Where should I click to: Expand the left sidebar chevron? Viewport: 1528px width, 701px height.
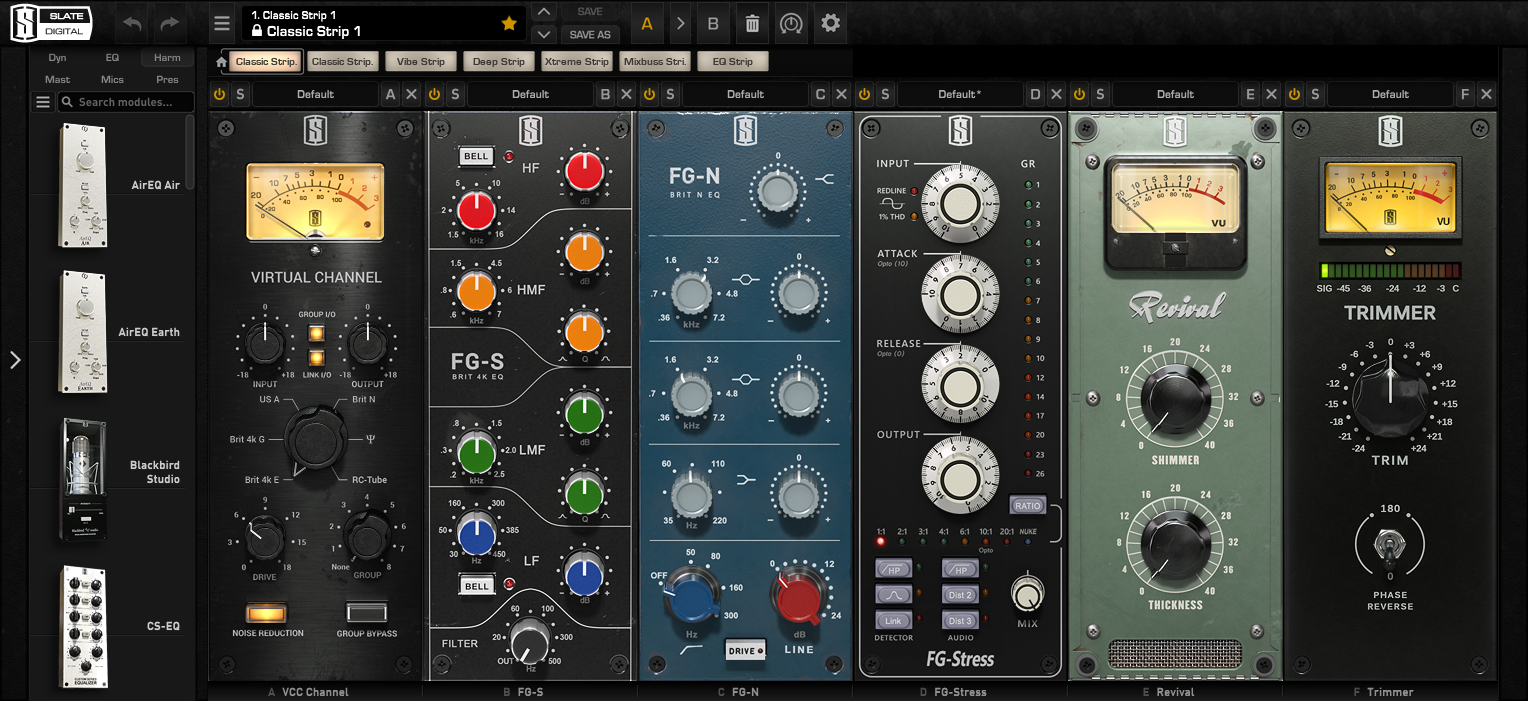14,360
